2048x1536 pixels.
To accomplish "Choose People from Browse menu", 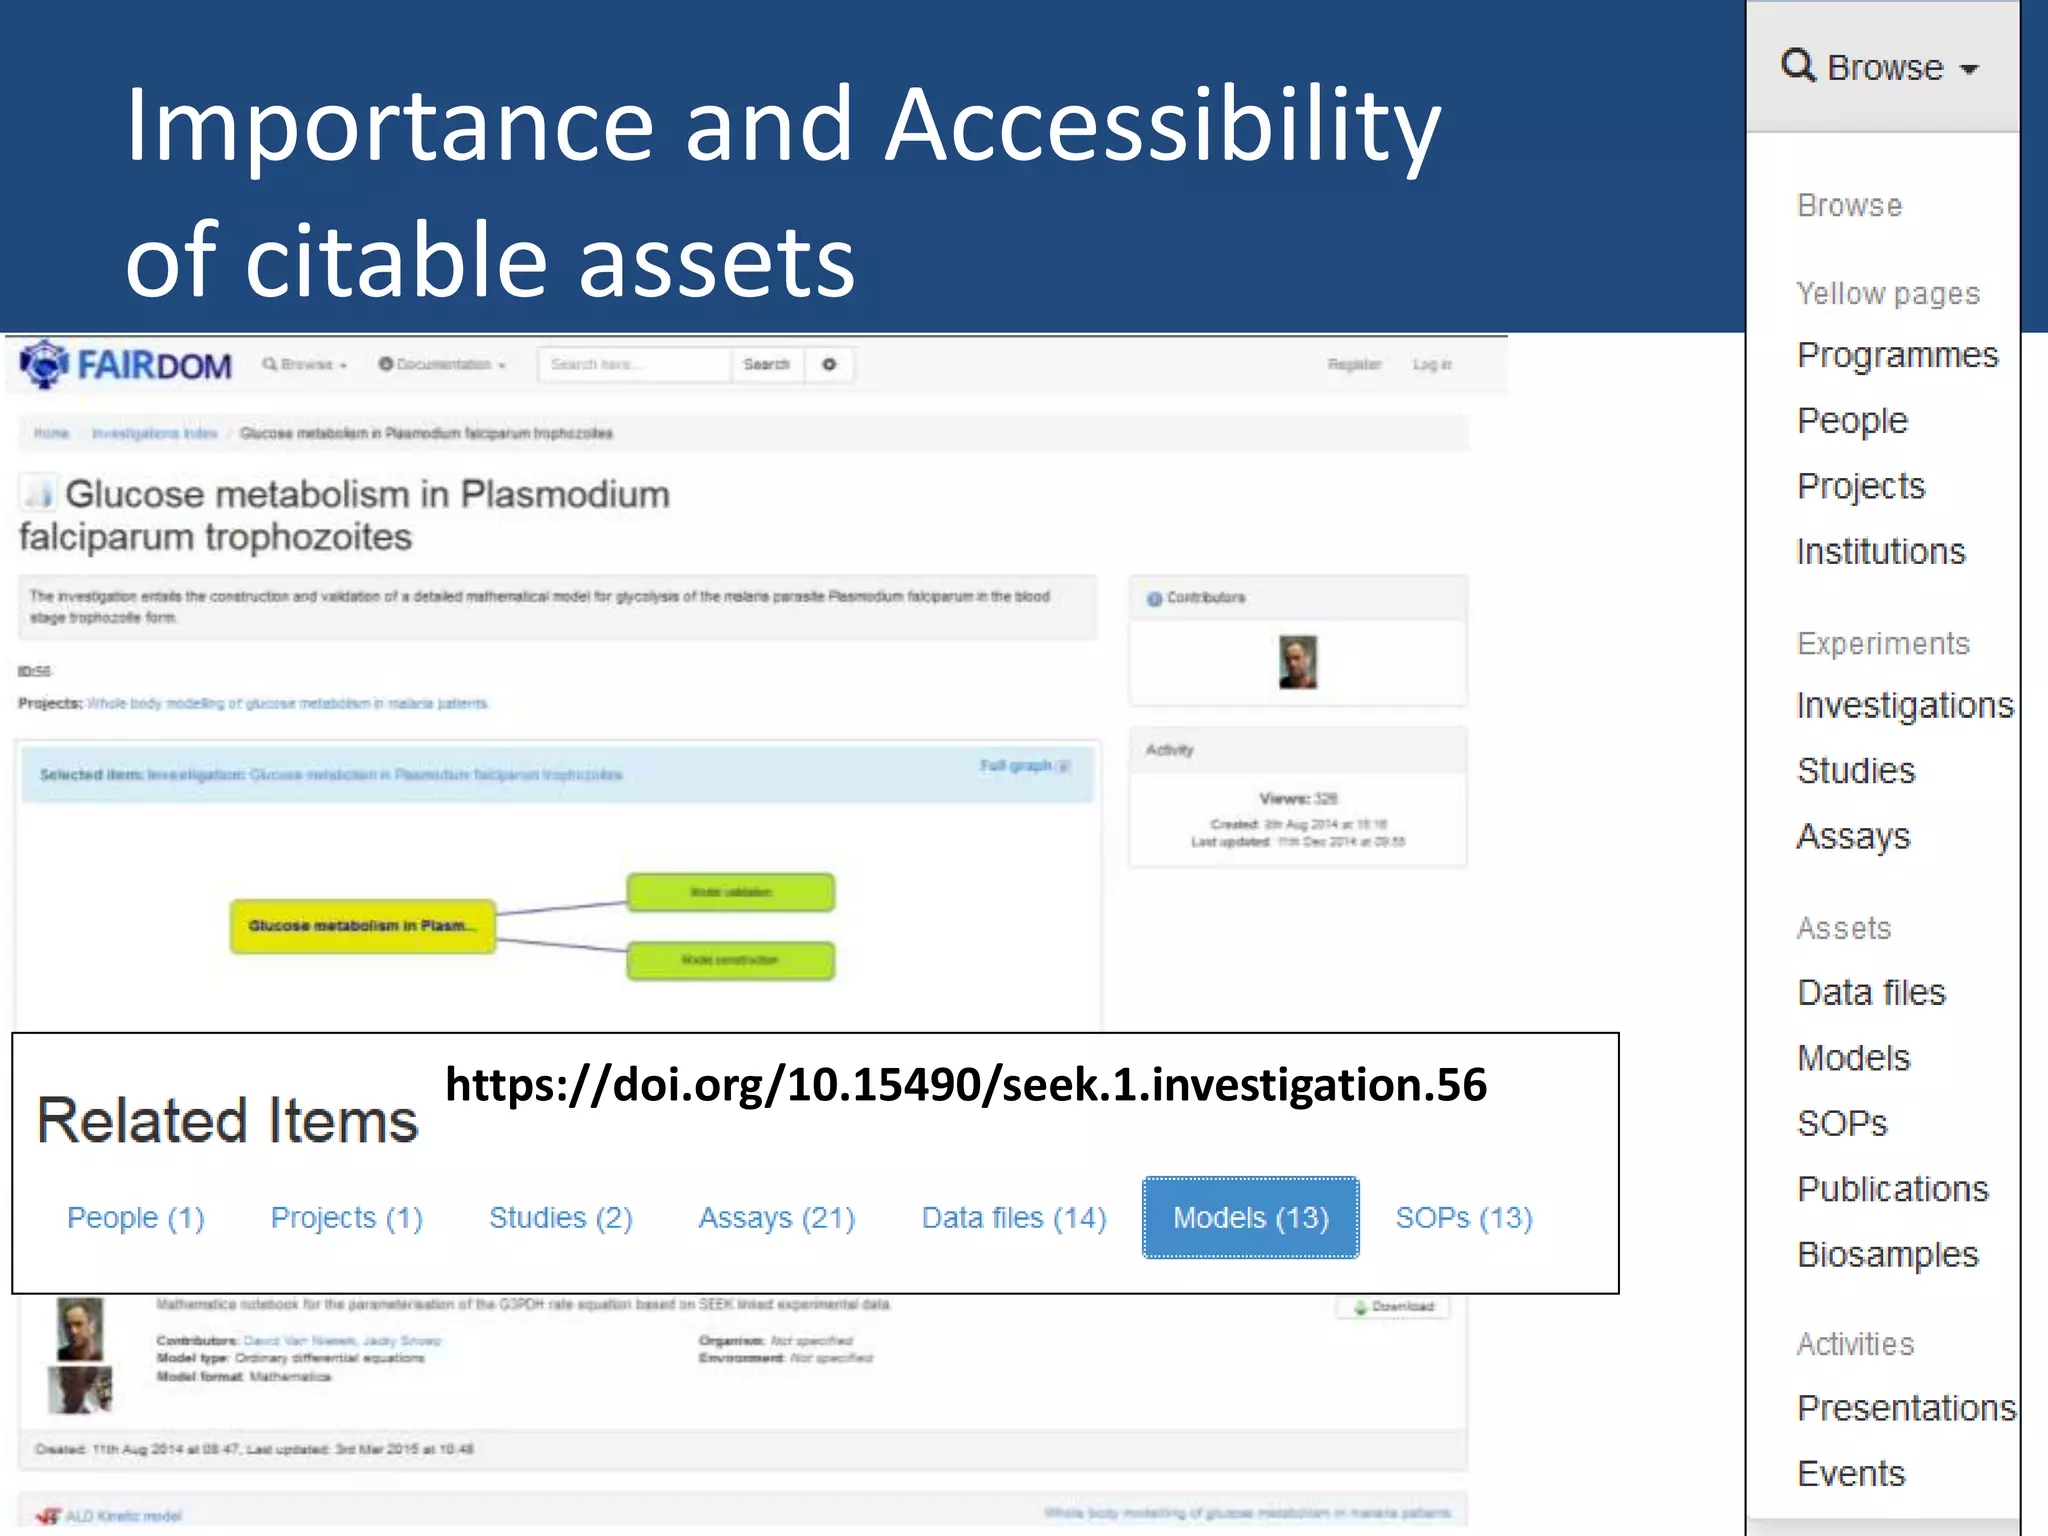I will (x=1852, y=421).
